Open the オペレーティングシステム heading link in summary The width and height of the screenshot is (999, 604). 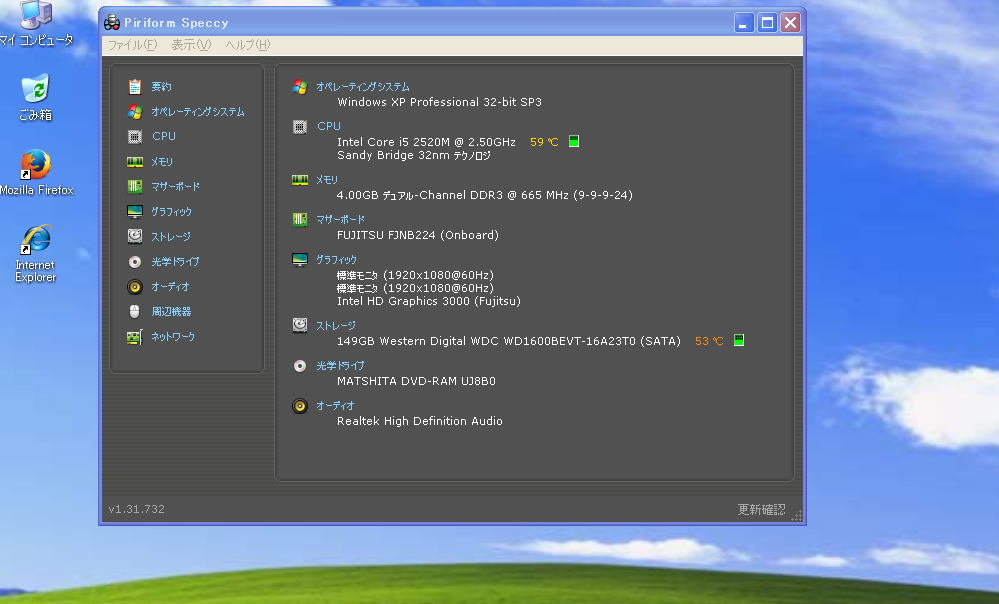tap(363, 87)
